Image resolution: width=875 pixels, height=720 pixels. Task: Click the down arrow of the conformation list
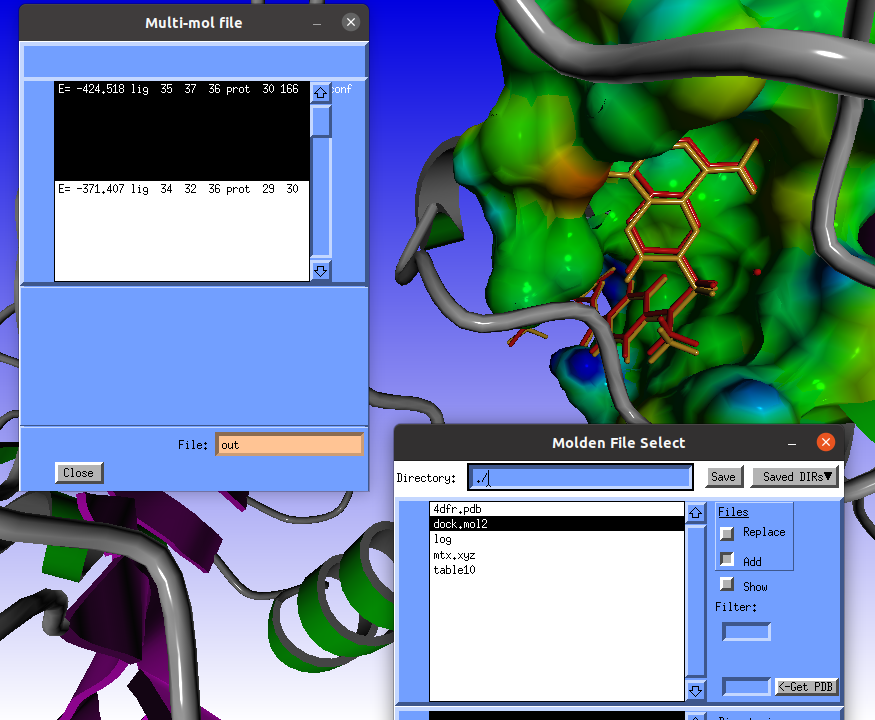(x=320, y=271)
